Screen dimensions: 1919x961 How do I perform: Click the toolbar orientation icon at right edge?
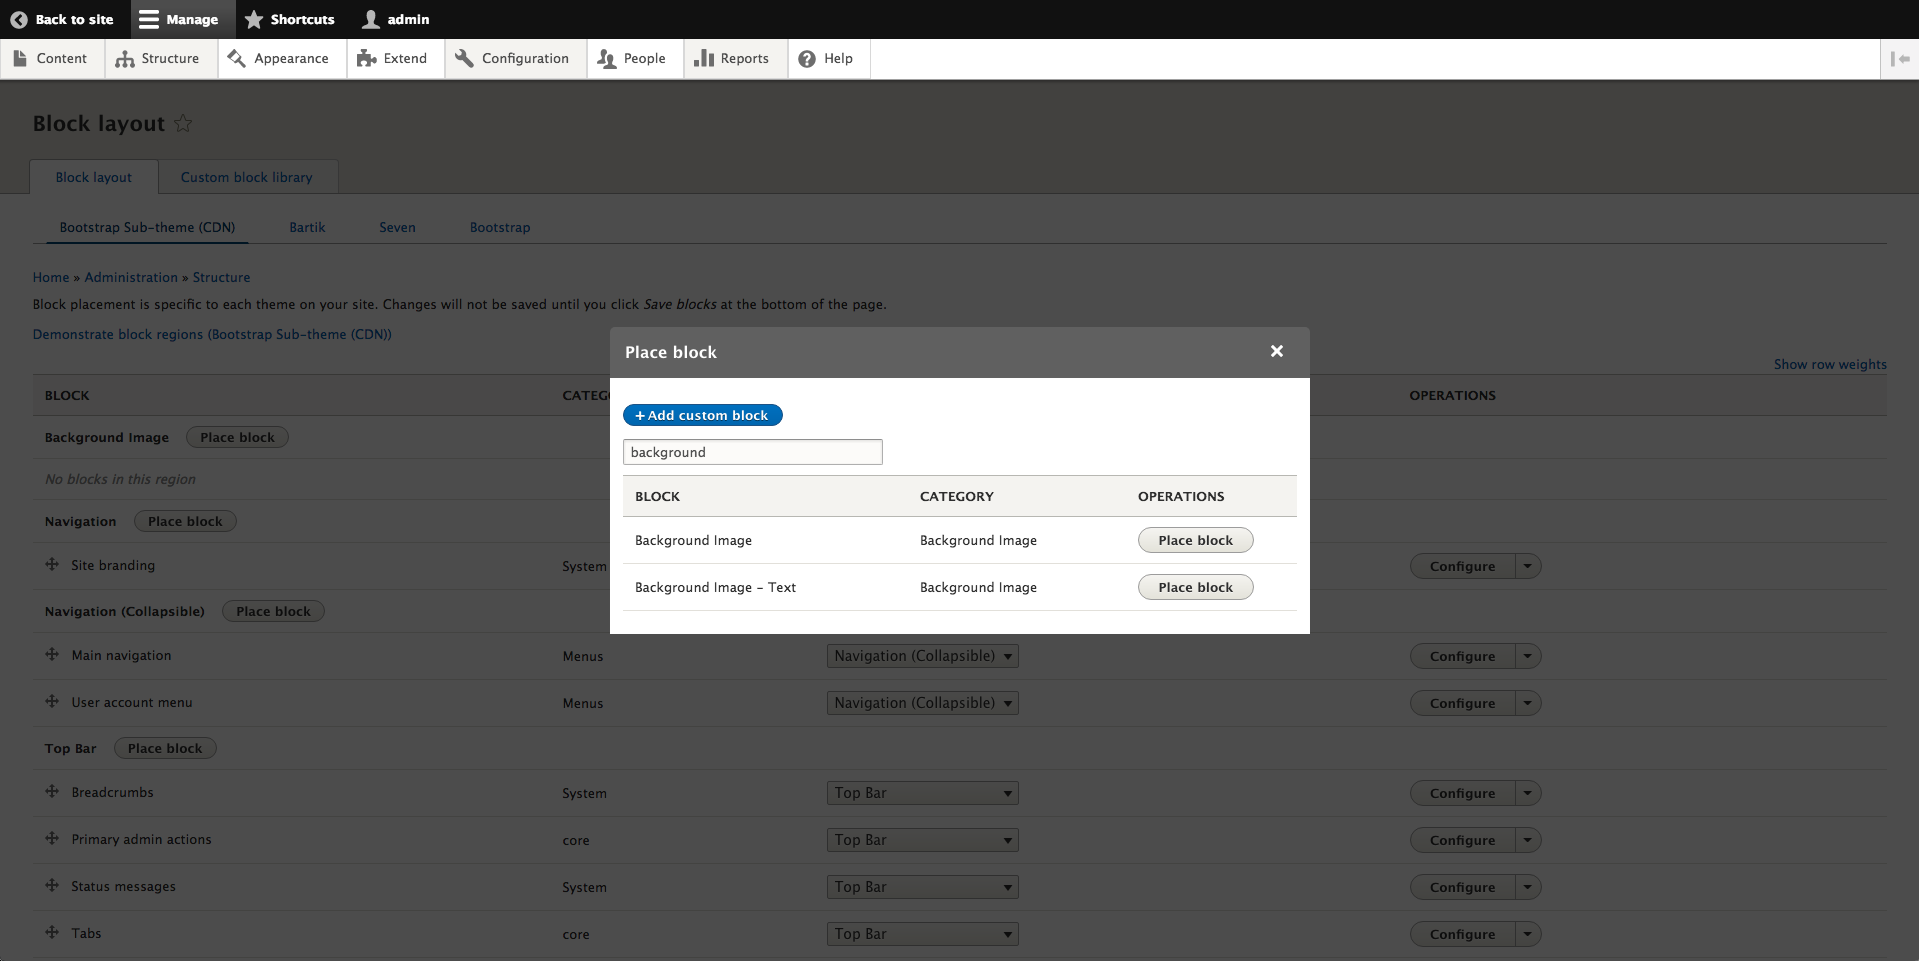(x=1899, y=59)
